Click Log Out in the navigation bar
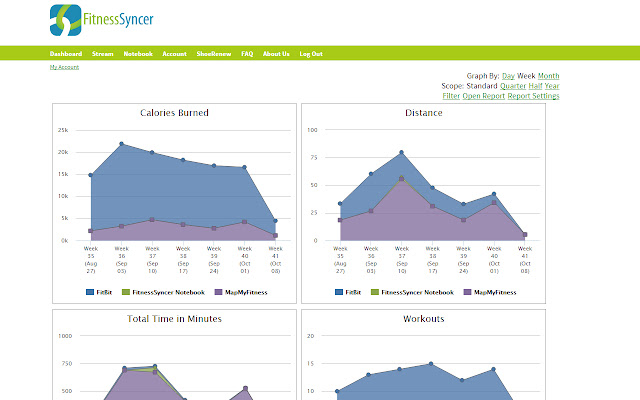Screen dimensions: 640x400 tap(311, 54)
